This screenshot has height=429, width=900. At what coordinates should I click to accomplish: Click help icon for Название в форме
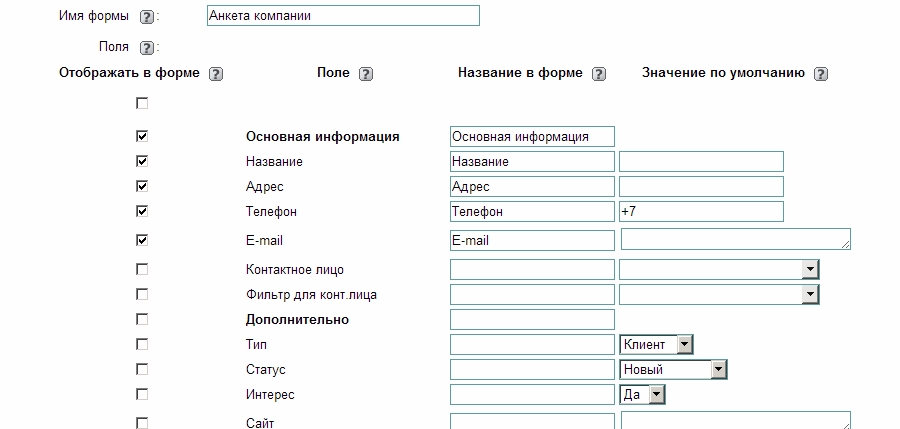coord(599,74)
